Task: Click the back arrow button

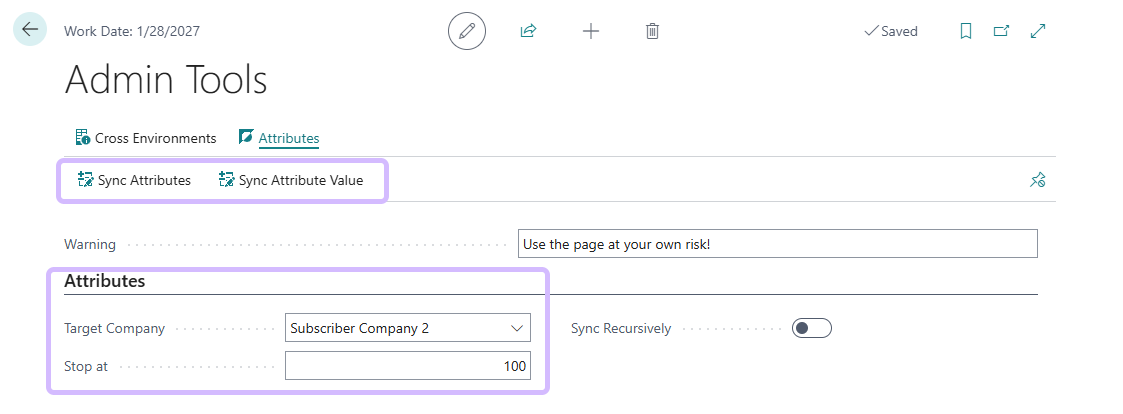Action: [x=30, y=30]
